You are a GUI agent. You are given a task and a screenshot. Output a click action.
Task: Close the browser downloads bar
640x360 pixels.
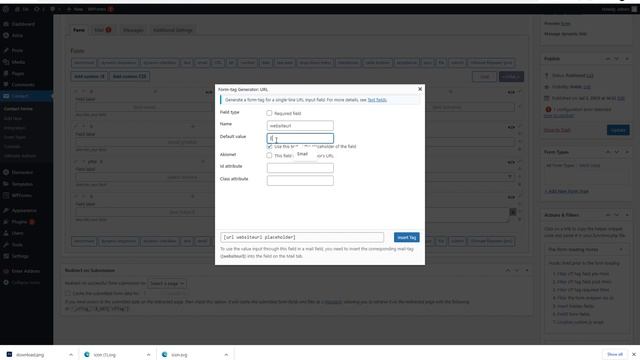[634, 354]
